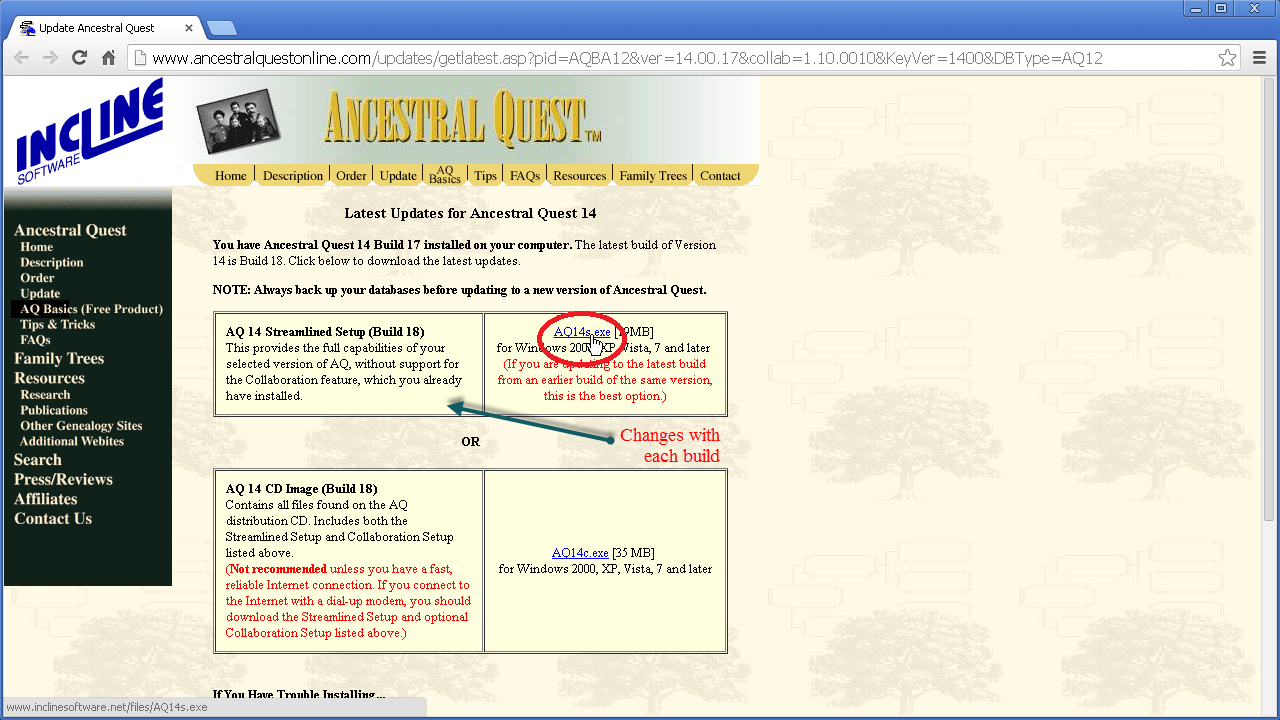Open Resources sidebar heading
Image resolution: width=1280 pixels, height=720 pixels.
49,378
